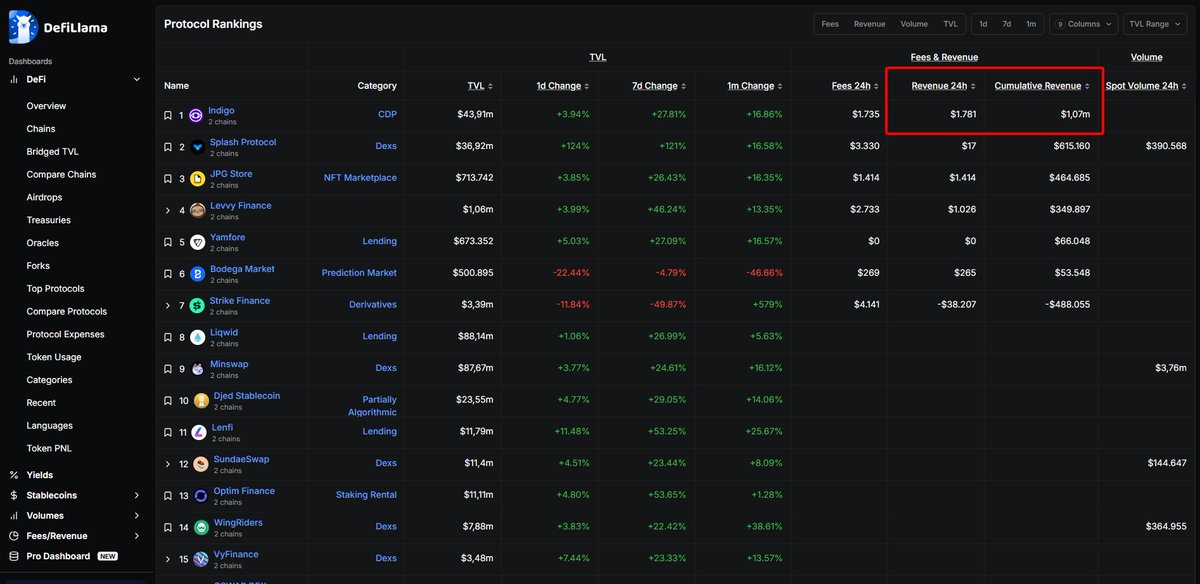Toggle the Volume filter button
Image resolution: width=1200 pixels, height=584 pixels.
tap(914, 24)
